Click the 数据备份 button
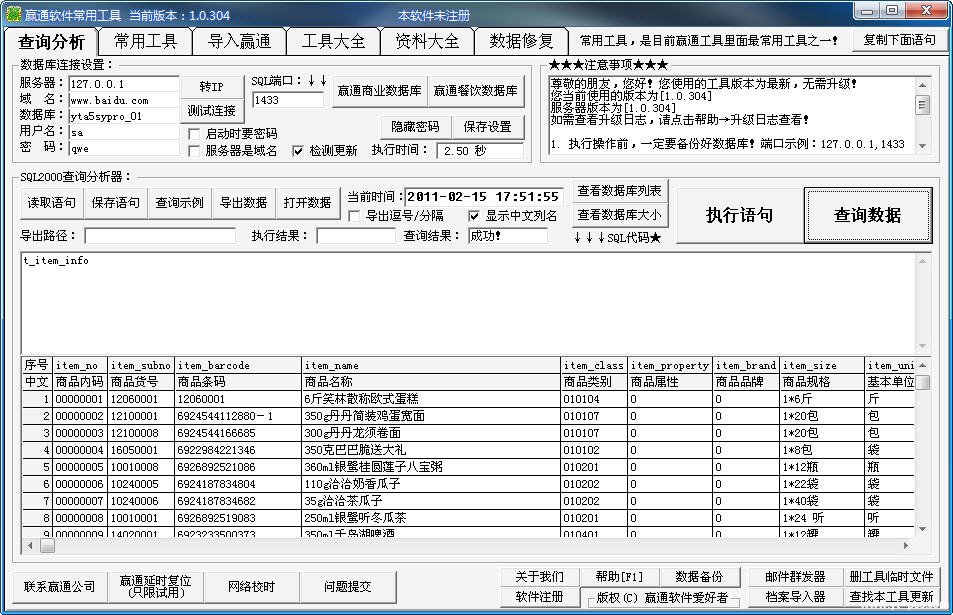953x615 pixels. click(x=700, y=577)
